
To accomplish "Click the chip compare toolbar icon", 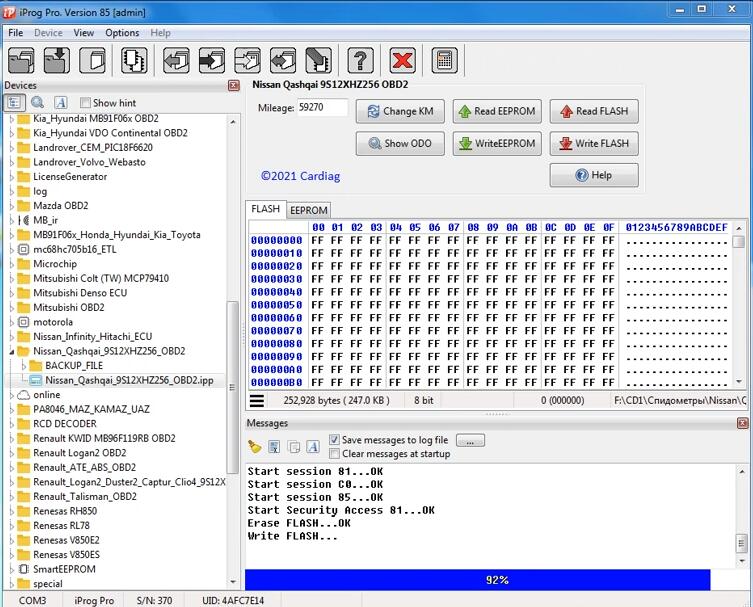I will point(134,61).
